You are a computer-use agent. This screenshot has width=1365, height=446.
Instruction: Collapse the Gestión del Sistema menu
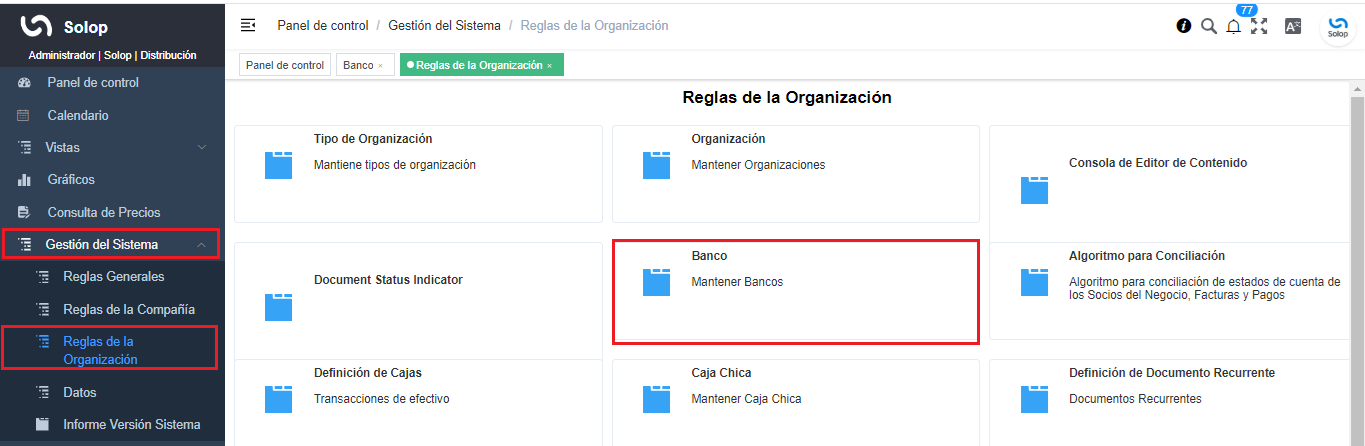202,244
